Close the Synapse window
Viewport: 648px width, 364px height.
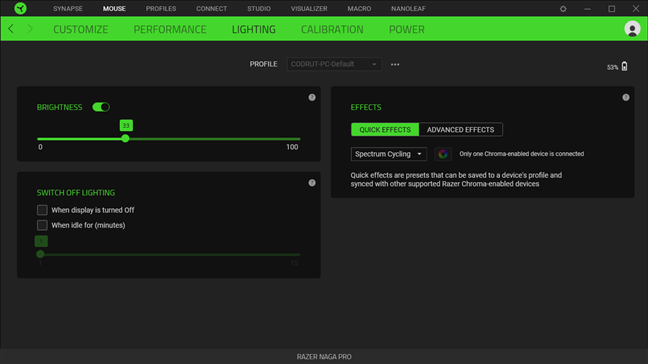tap(636, 9)
